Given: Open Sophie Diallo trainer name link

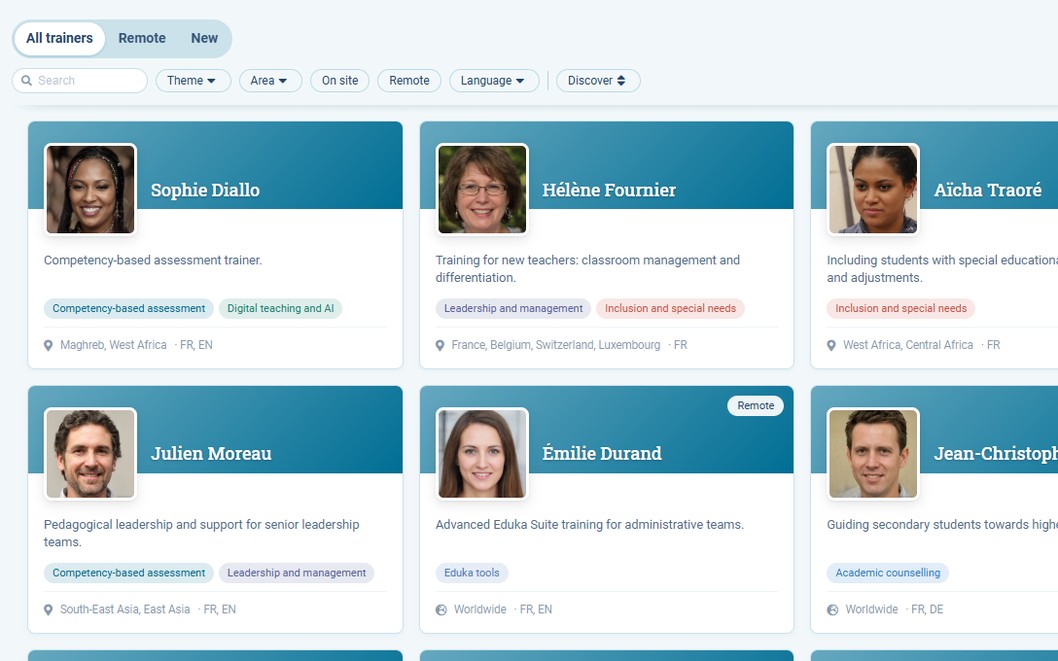Looking at the screenshot, I should point(205,190).
